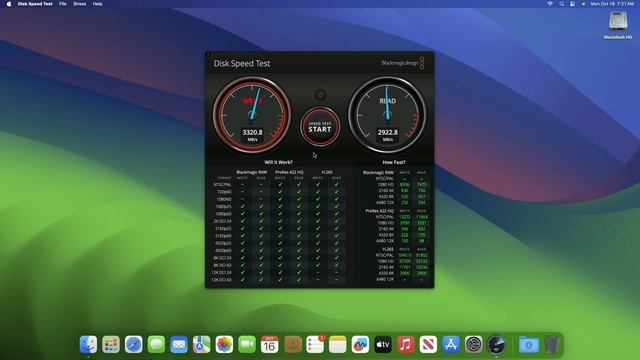
Task: Open Contacts from the dock
Action: click(293, 344)
